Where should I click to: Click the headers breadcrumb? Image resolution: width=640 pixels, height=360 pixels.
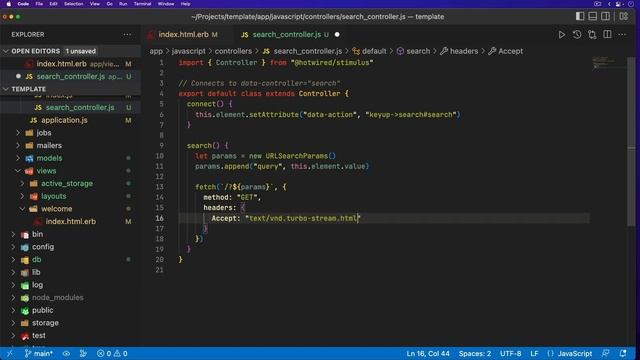point(459,51)
